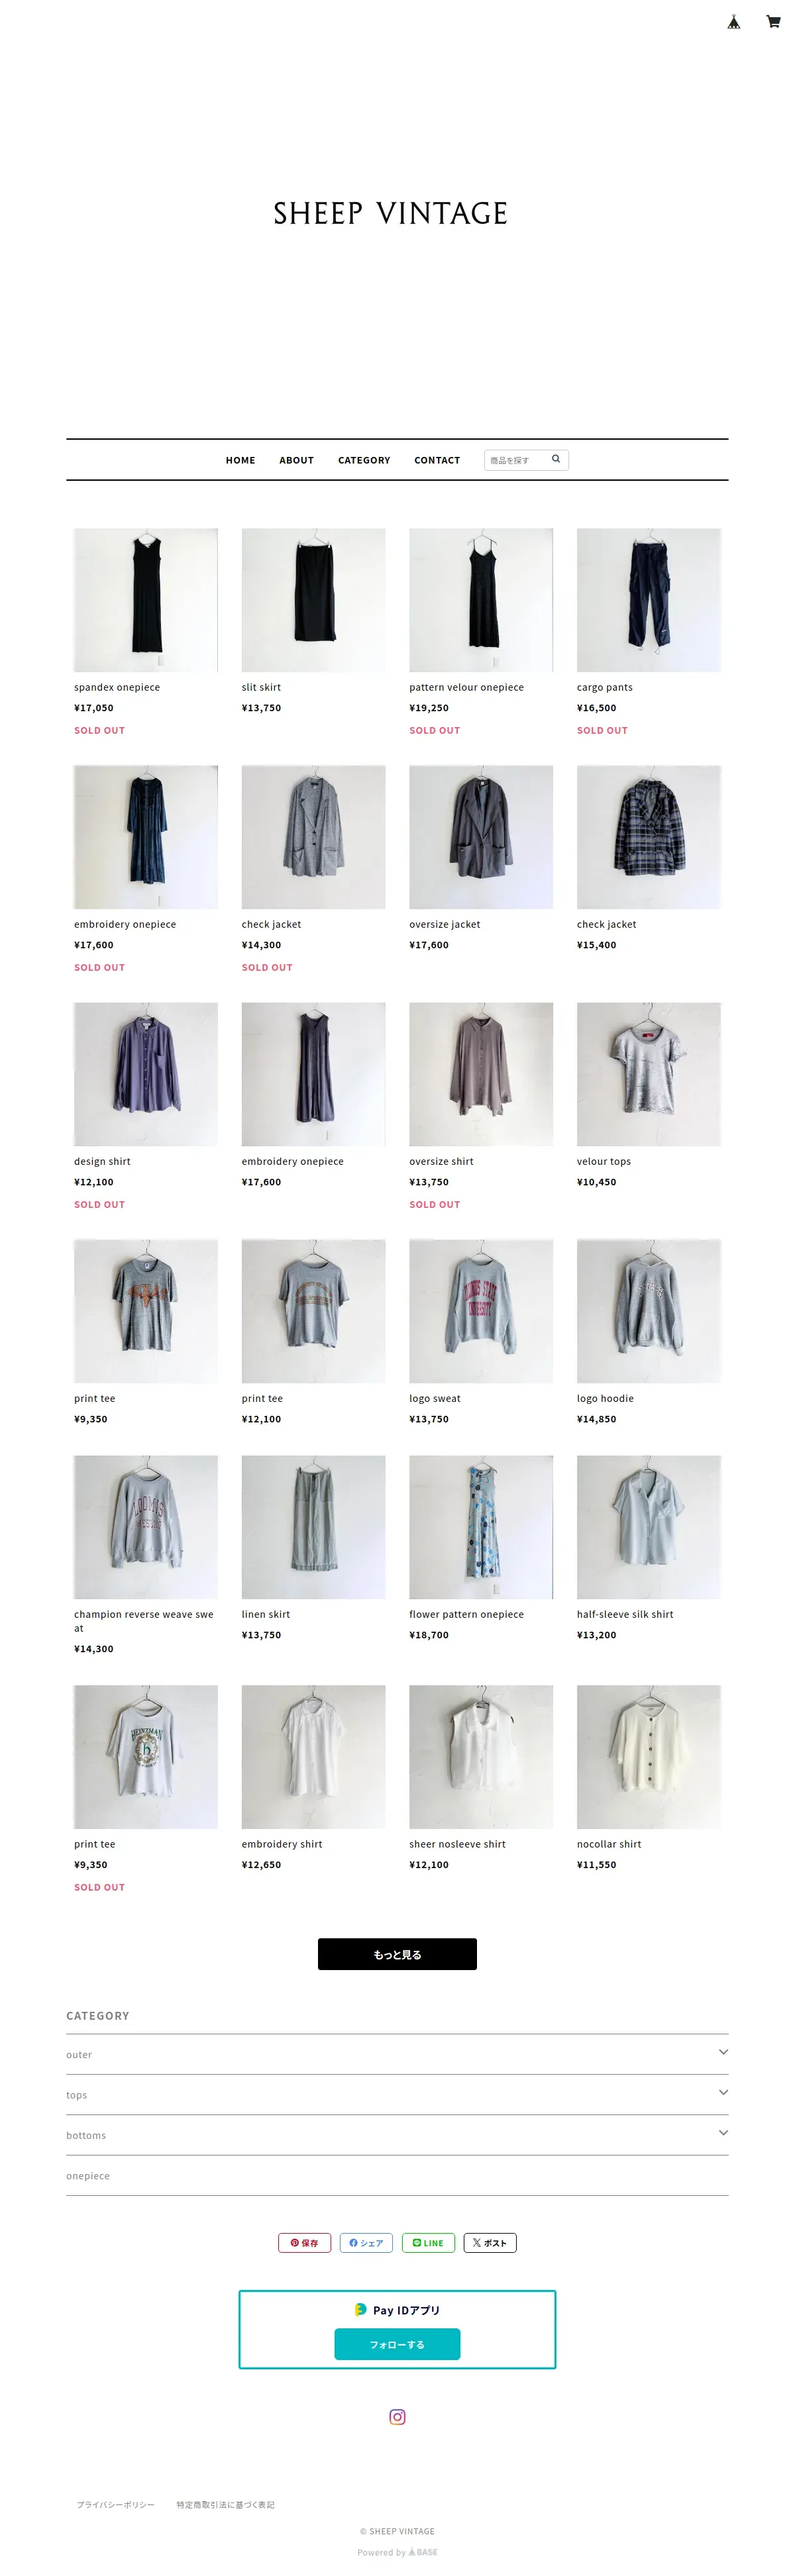The width and height of the screenshot is (795, 2576).
Task: Expand the bottoms category chevron
Action: pyautogui.click(x=723, y=2132)
